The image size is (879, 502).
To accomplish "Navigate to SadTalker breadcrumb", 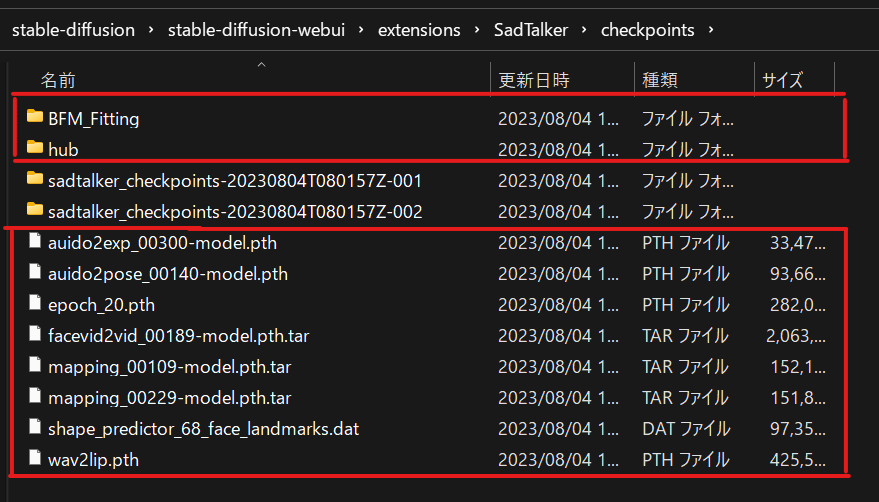I will tap(530, 30).
